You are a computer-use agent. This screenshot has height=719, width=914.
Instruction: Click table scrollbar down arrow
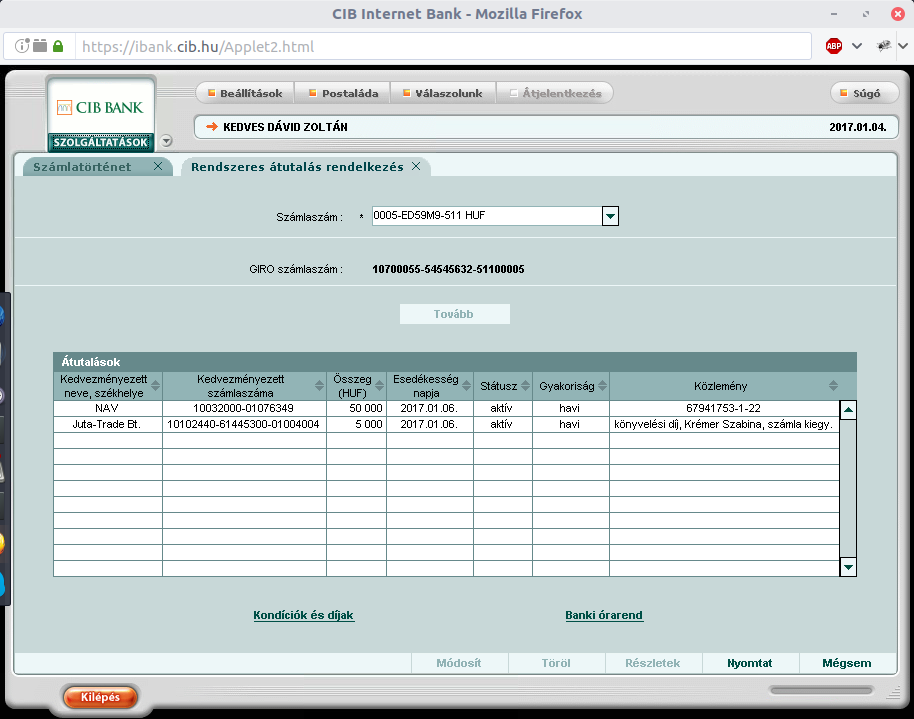point(848,567)
